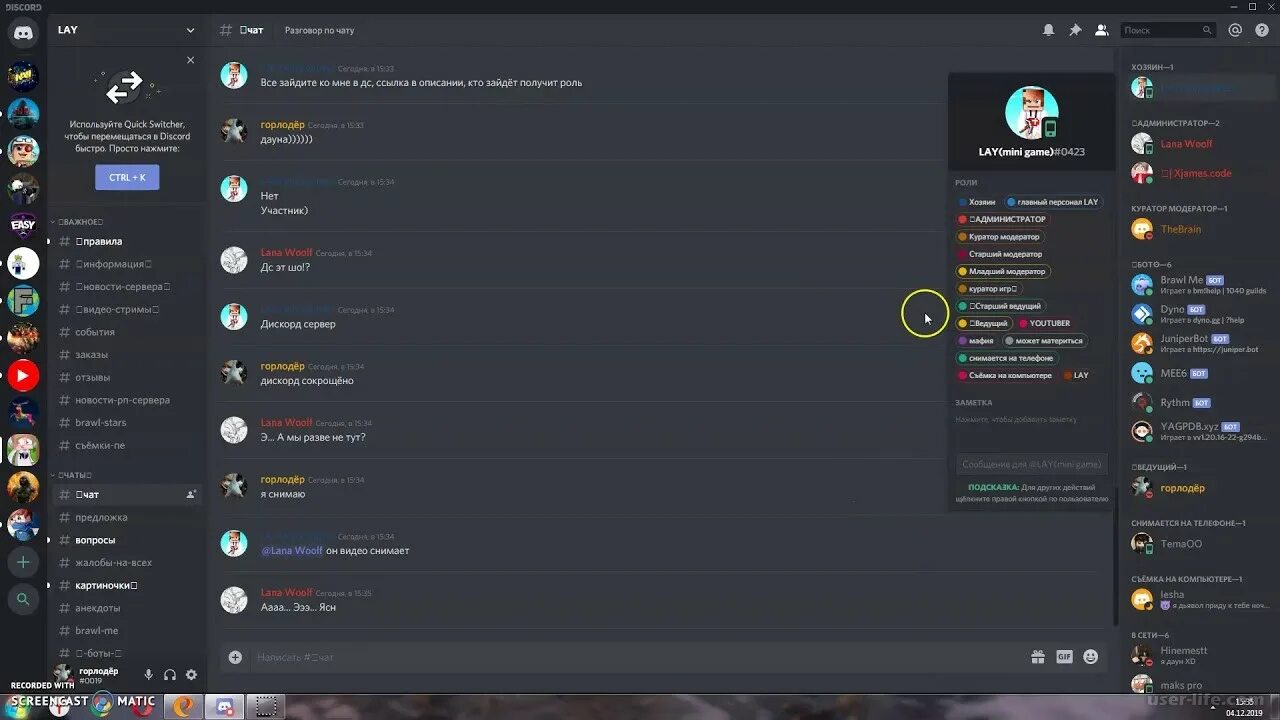
Task: Open the GIF picker
Action: 1064,657
